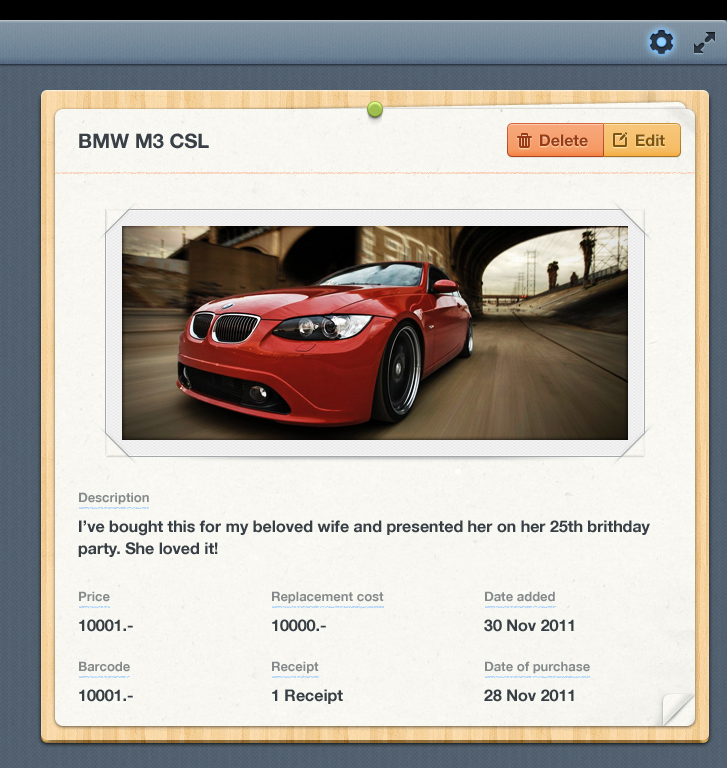This screenshot has height=768, width=727.
Task: Select the price value 10001.- under Price
Action: 106,625
